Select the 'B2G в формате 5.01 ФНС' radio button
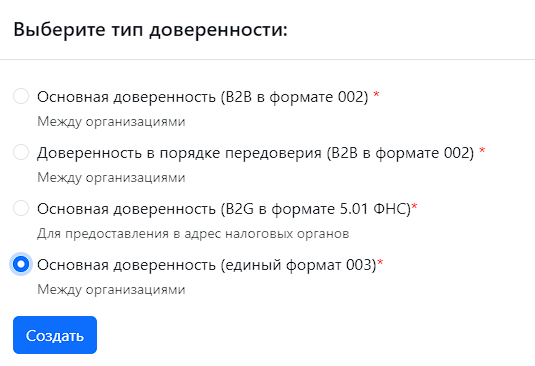 coord(21,208)
